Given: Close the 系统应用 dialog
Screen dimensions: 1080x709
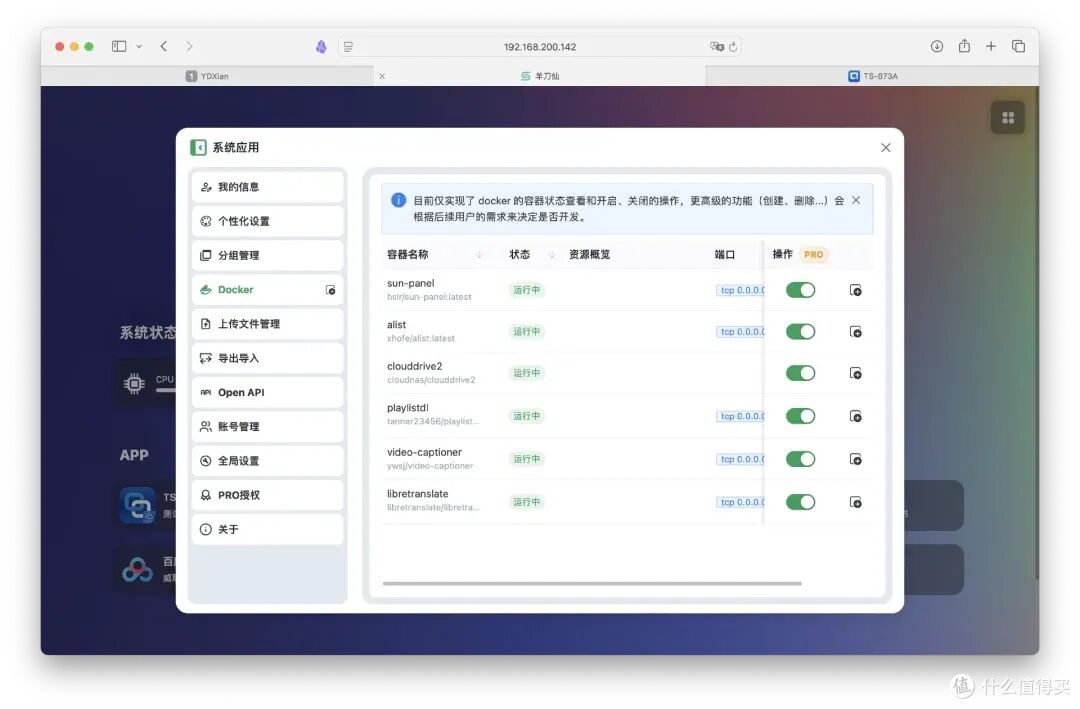Looking at the screenshot, I should pos(886,147).
